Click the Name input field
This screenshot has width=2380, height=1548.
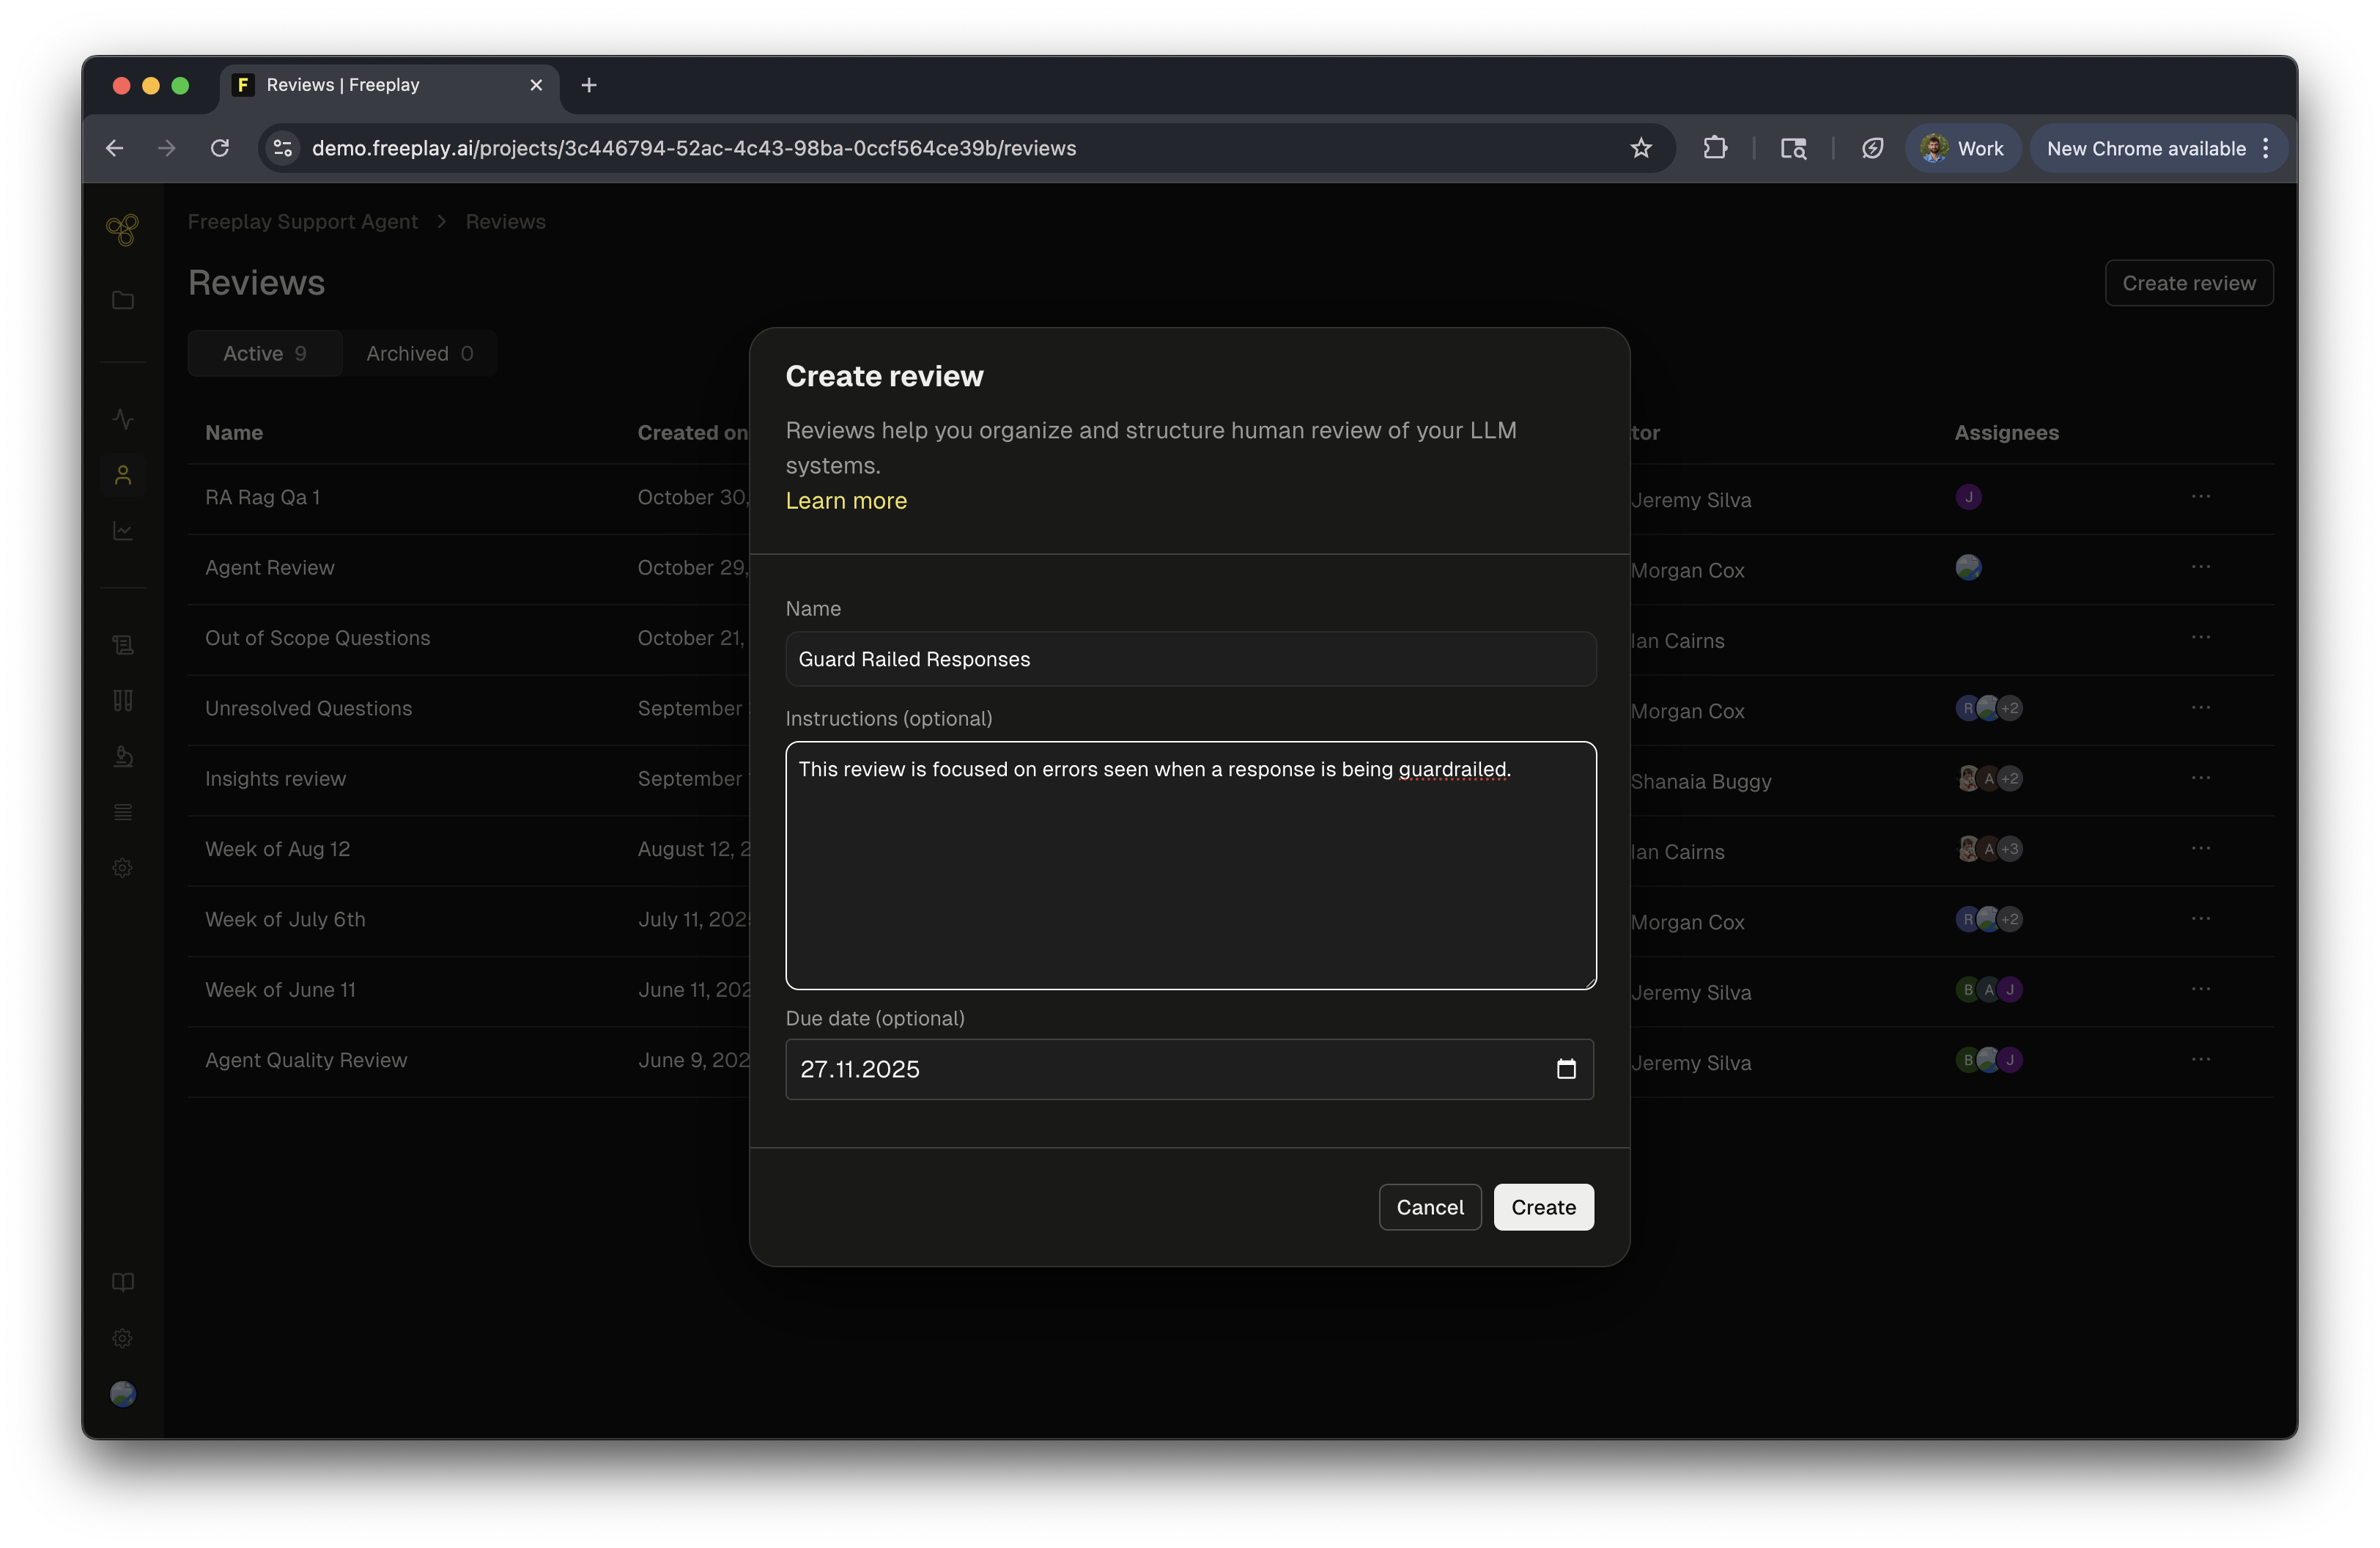pyautogui.click(x=1190, y=659)
